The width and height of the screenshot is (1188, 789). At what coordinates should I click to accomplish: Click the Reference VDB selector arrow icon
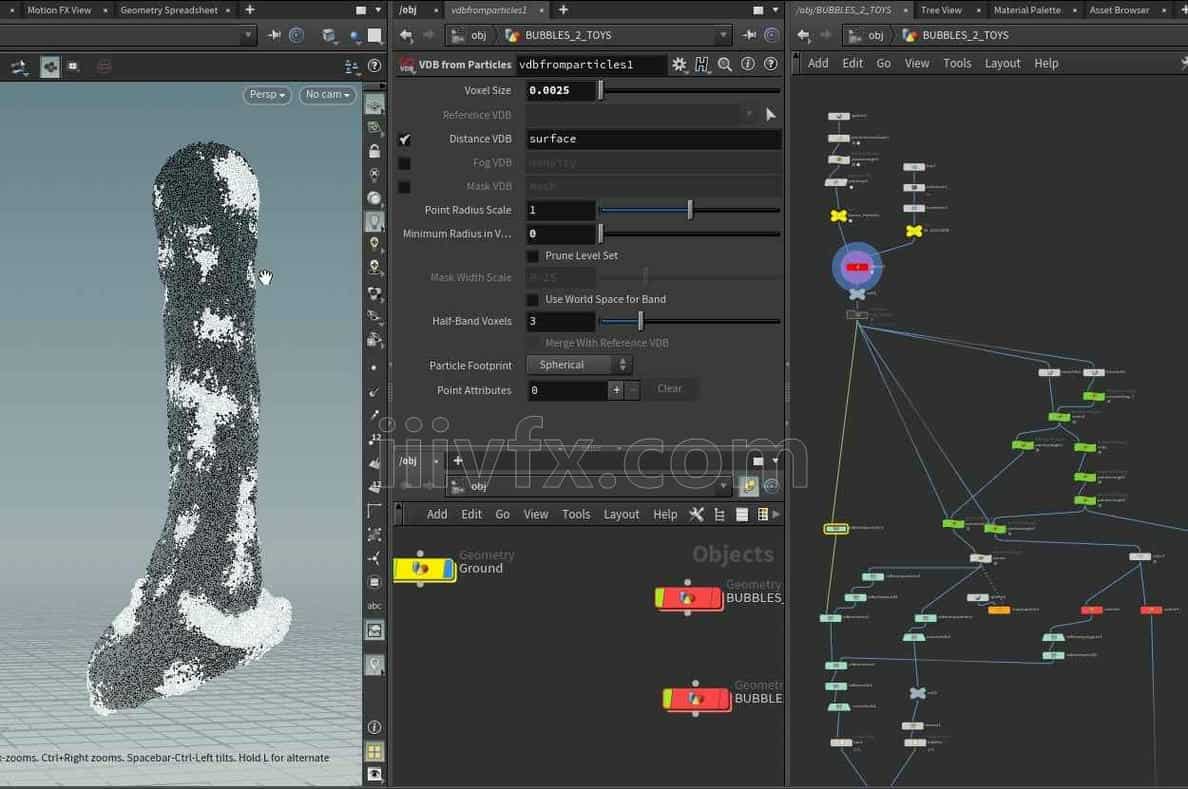(x=770, y=115)
